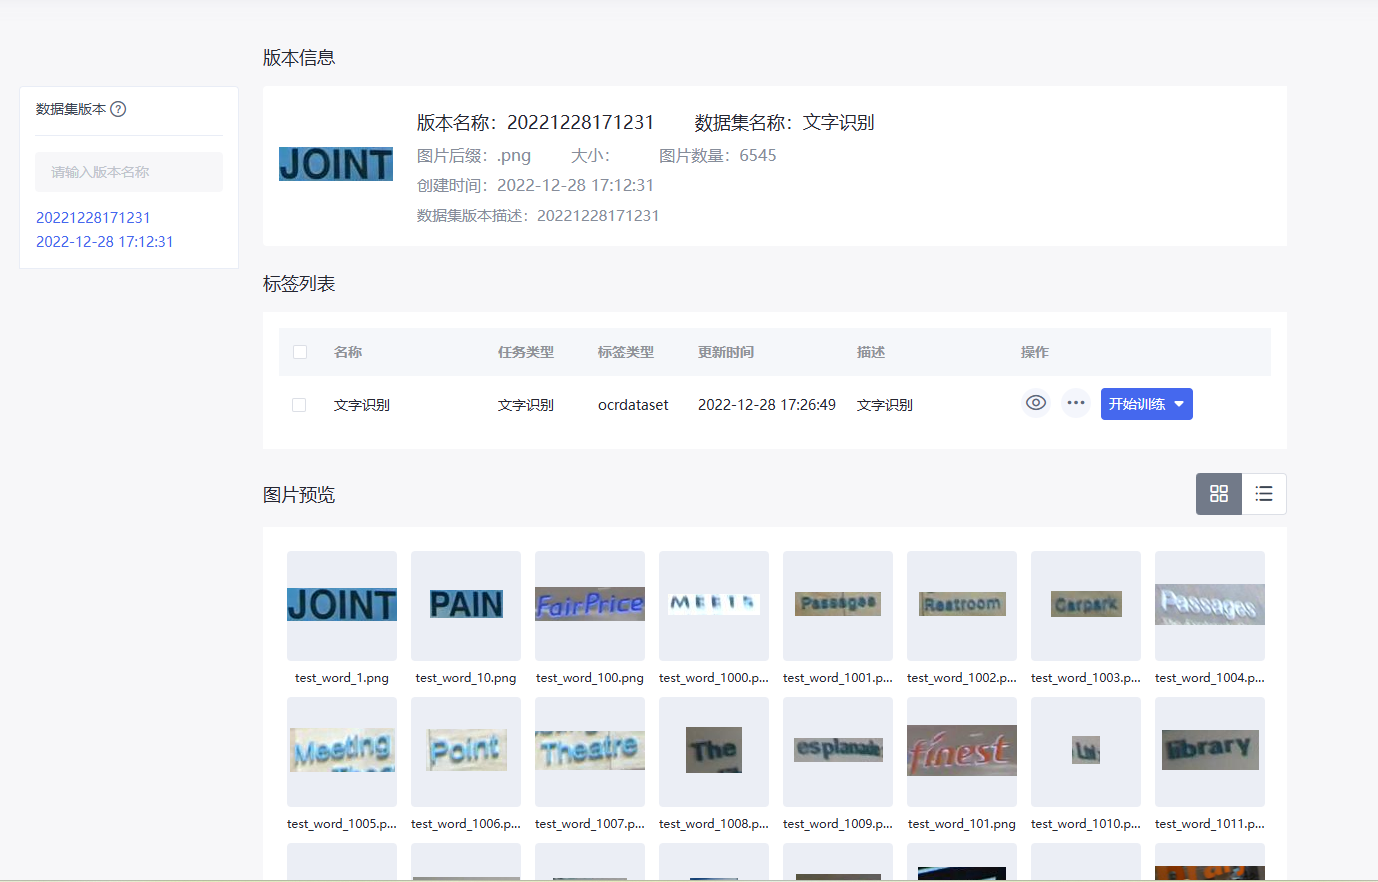Click the 更新时间 column header

(x=726, y=352)
